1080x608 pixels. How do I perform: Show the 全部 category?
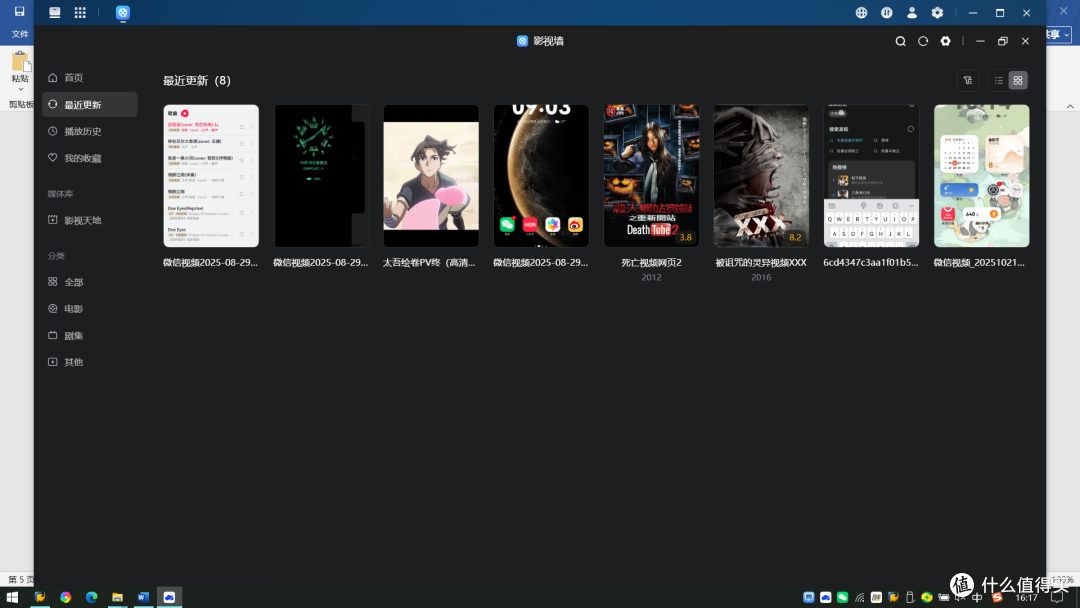pyautogui.click(x=90, y=282)
